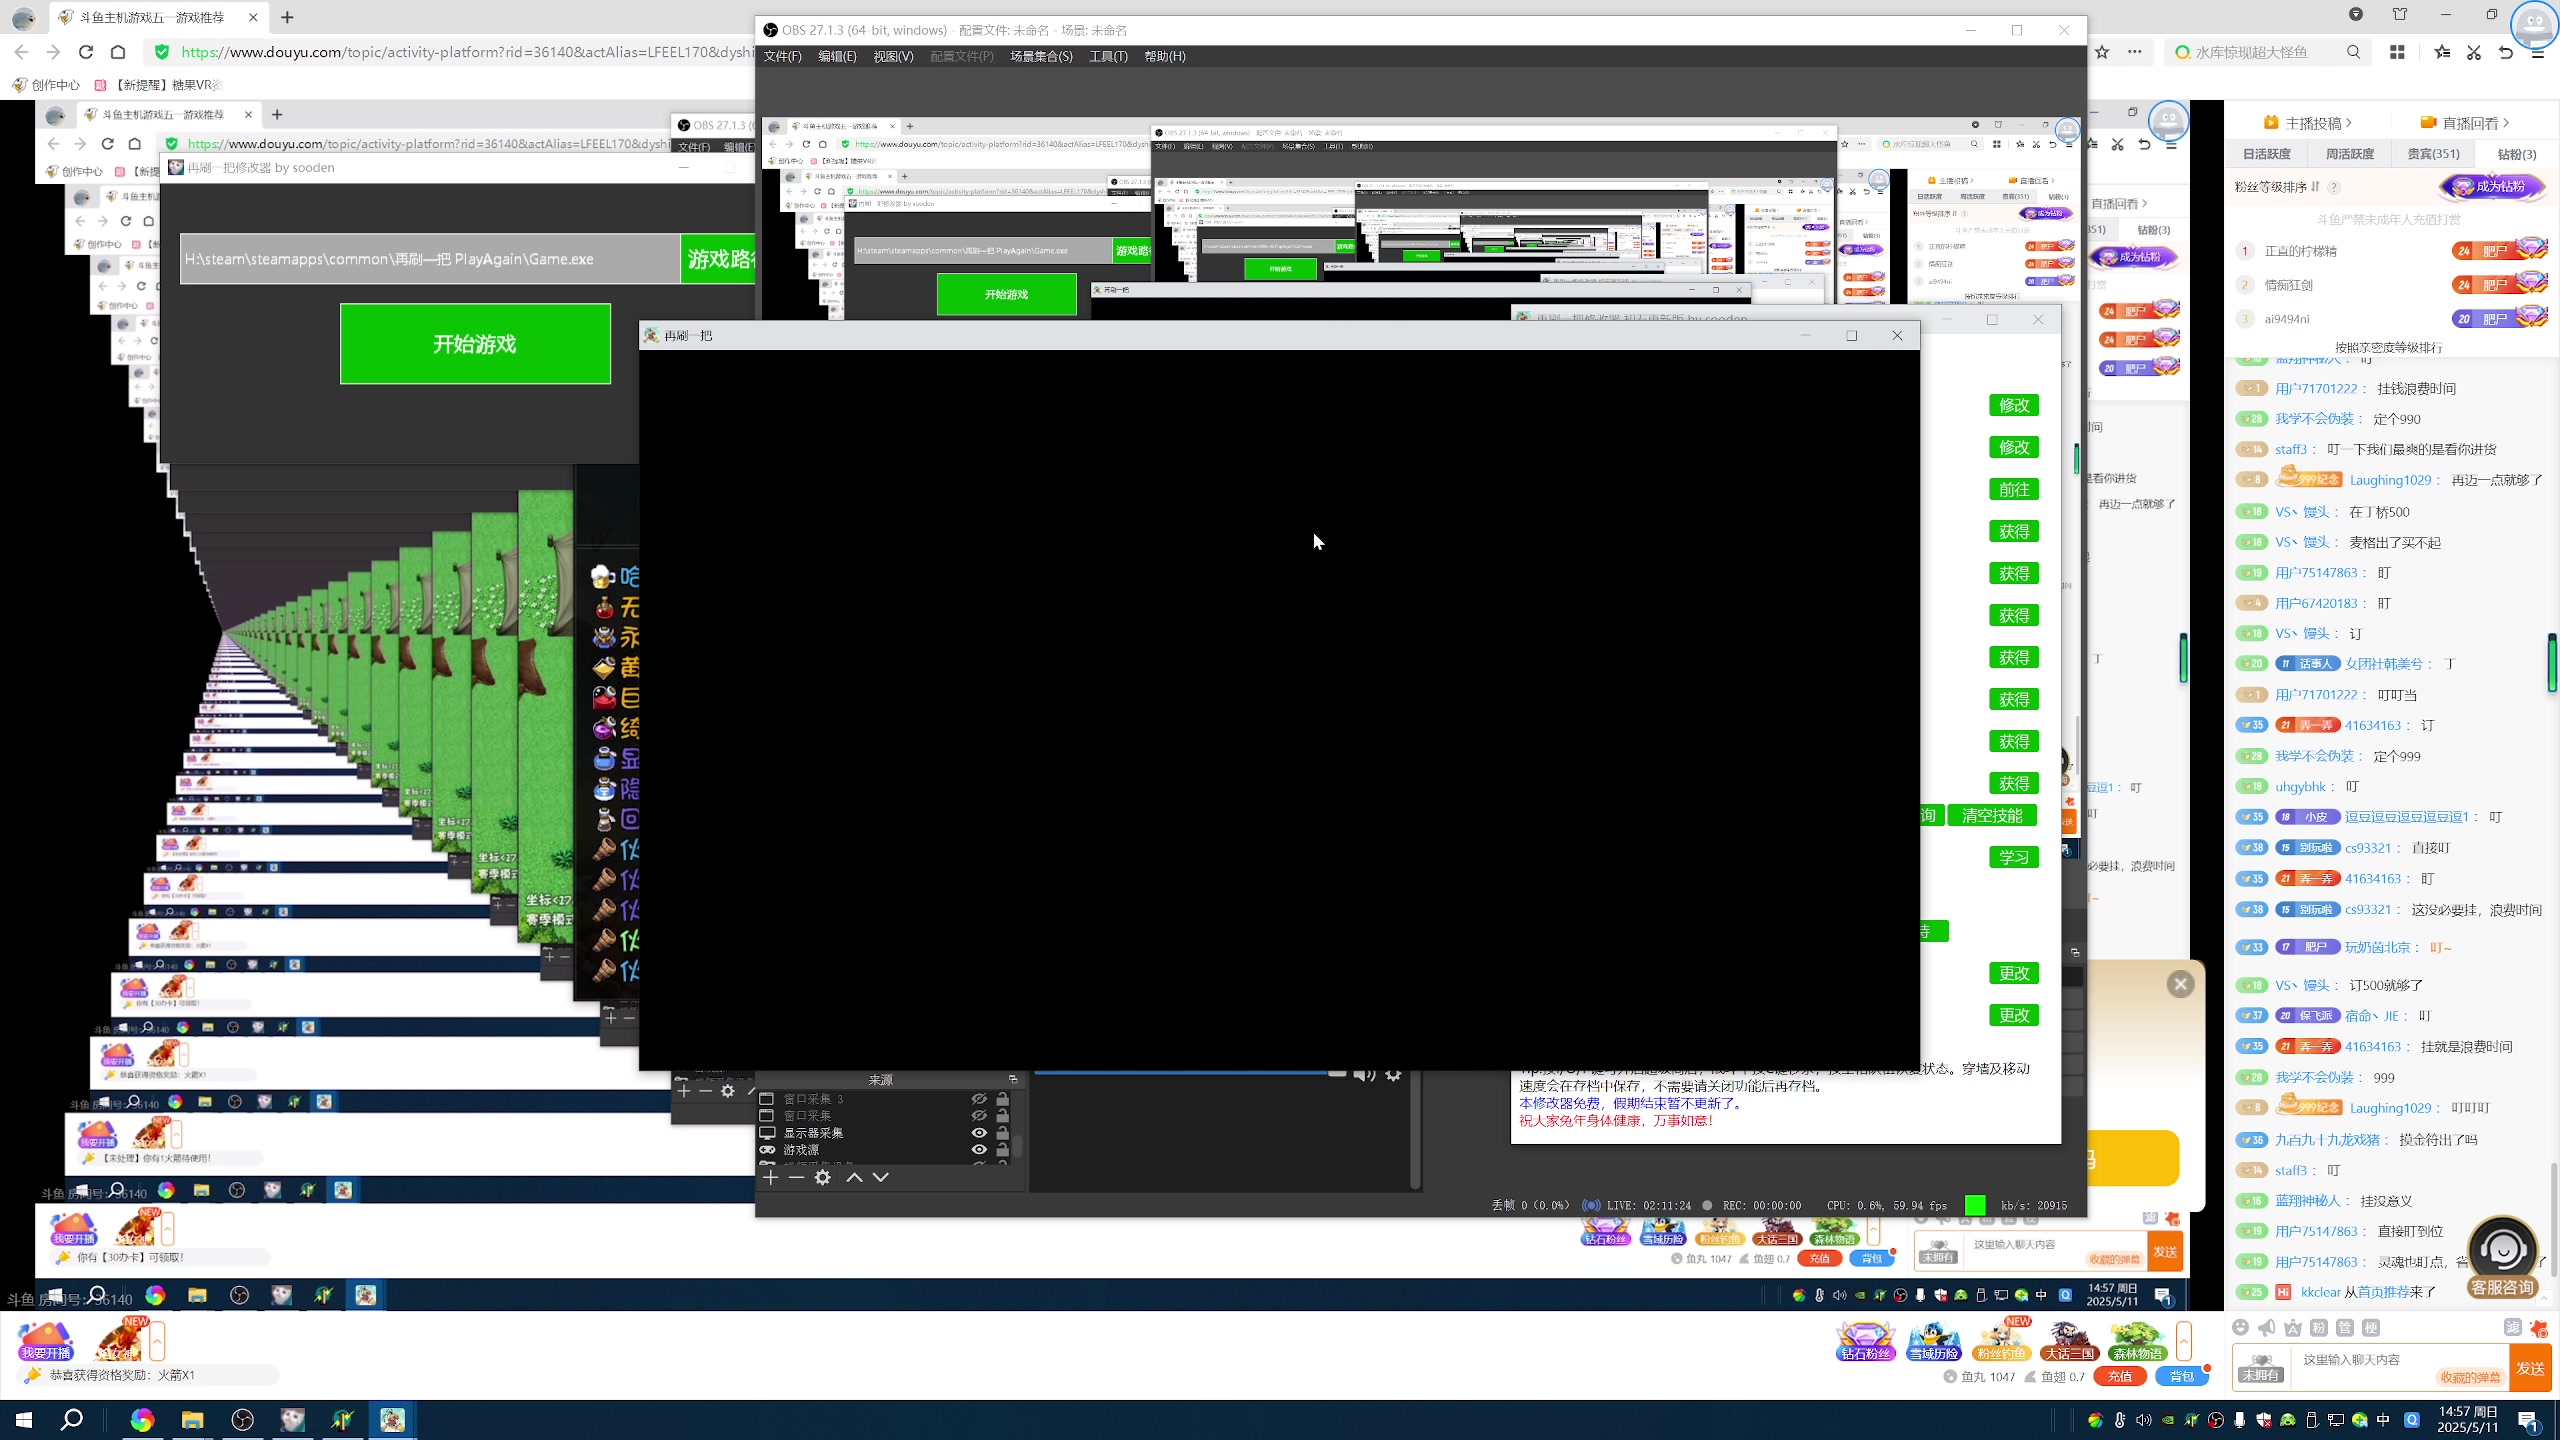The height and width of the screenshot is (1440, 2560).
Task: Open 编辑(E) menu in OBS
Action: (x=837, y=56)
